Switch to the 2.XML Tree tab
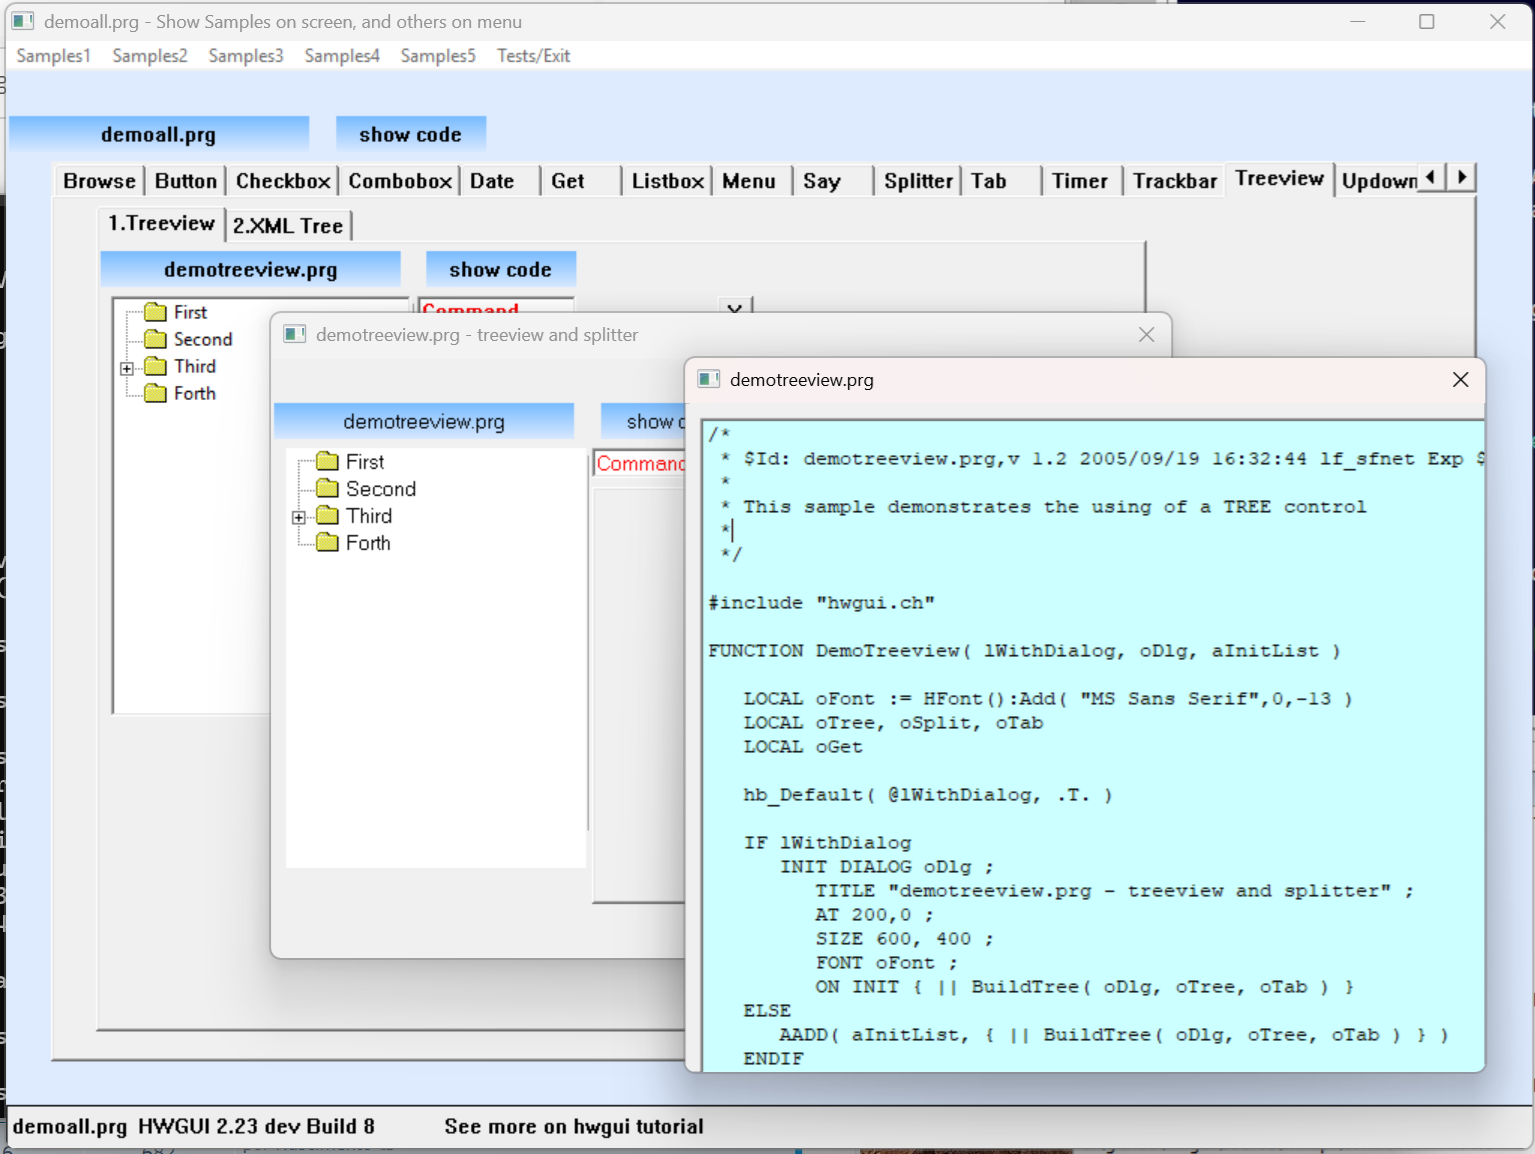The height and width of the screenshot is (1154, 1535). pyautogui.click(x=288, y=226)
